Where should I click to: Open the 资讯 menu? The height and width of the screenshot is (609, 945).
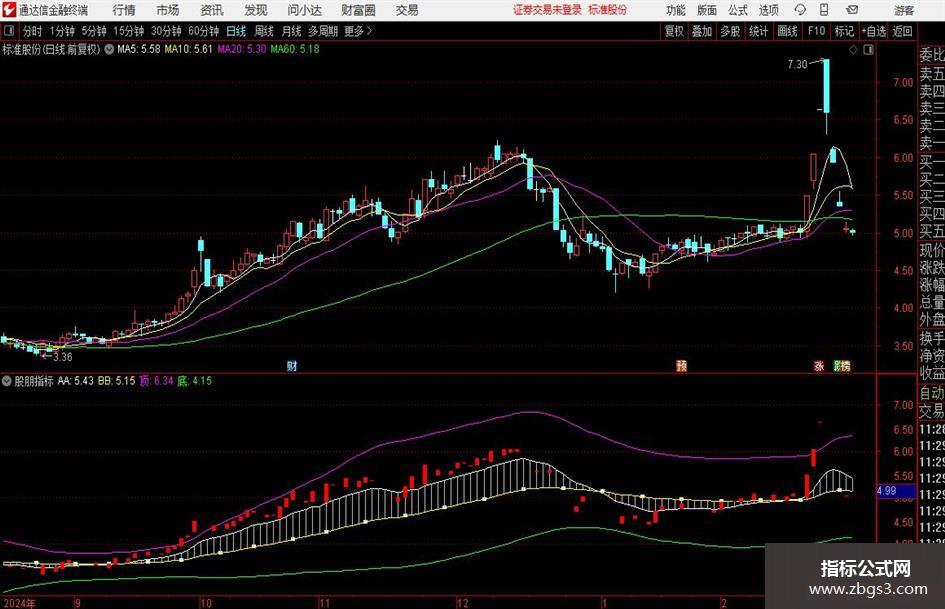212,10
